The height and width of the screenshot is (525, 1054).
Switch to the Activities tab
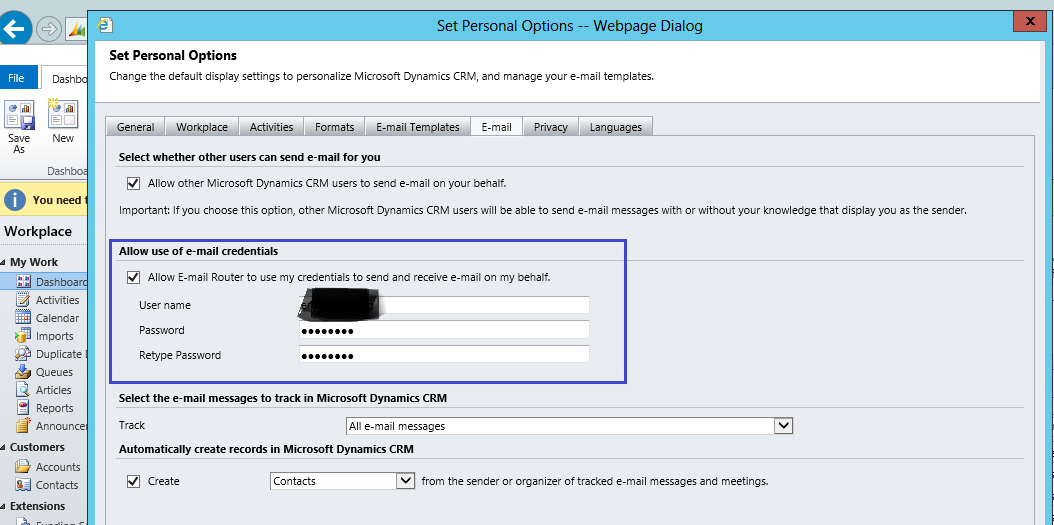coord(272,127)
